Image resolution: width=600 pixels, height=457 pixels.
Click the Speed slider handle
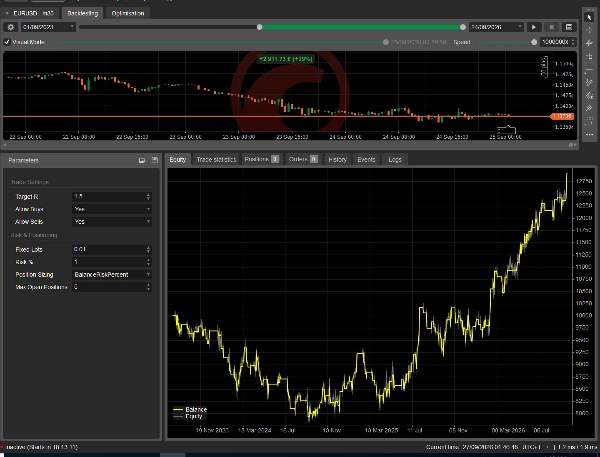[534, 42]
